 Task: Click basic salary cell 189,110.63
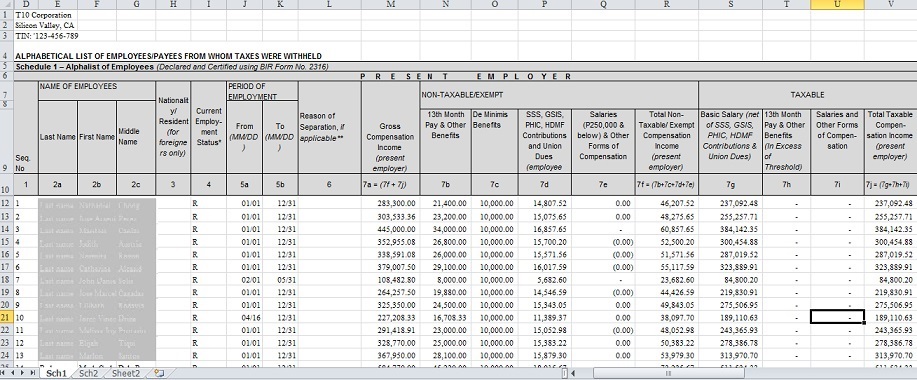coord(730,317)
